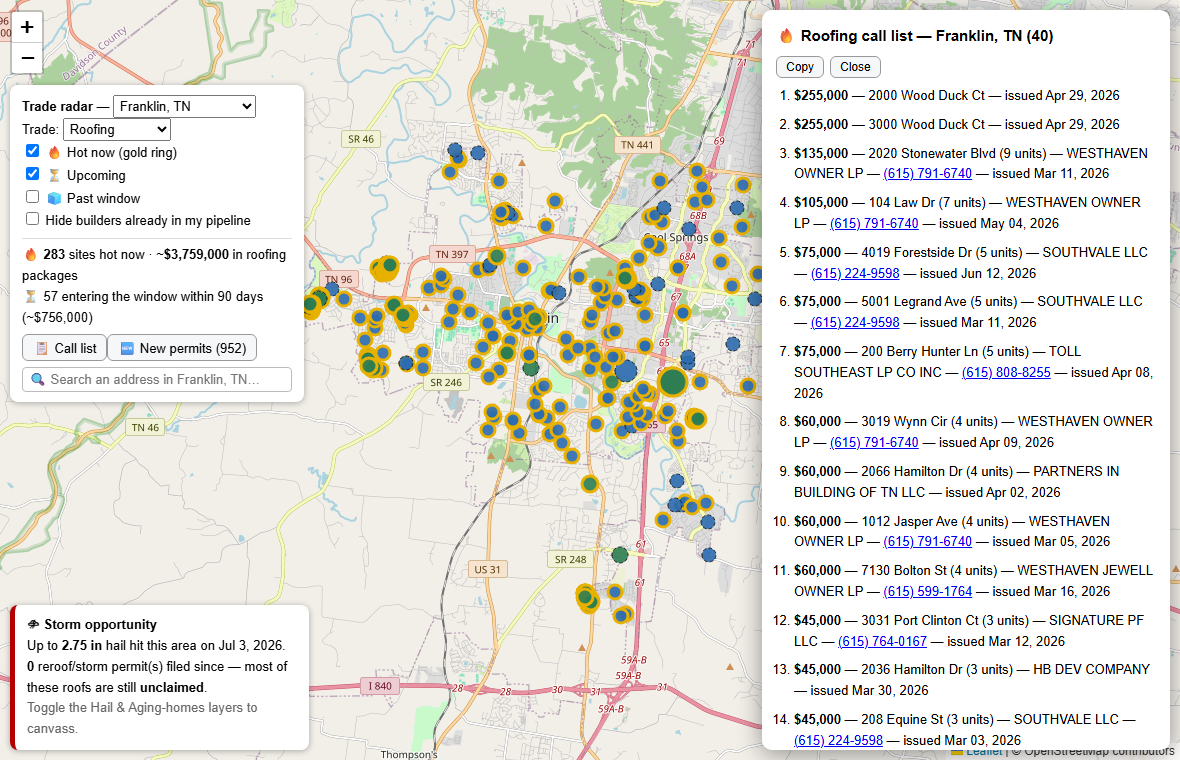
Task: Open the Trade dropdown set to Roofing
Action: click(x=117, y=129)
